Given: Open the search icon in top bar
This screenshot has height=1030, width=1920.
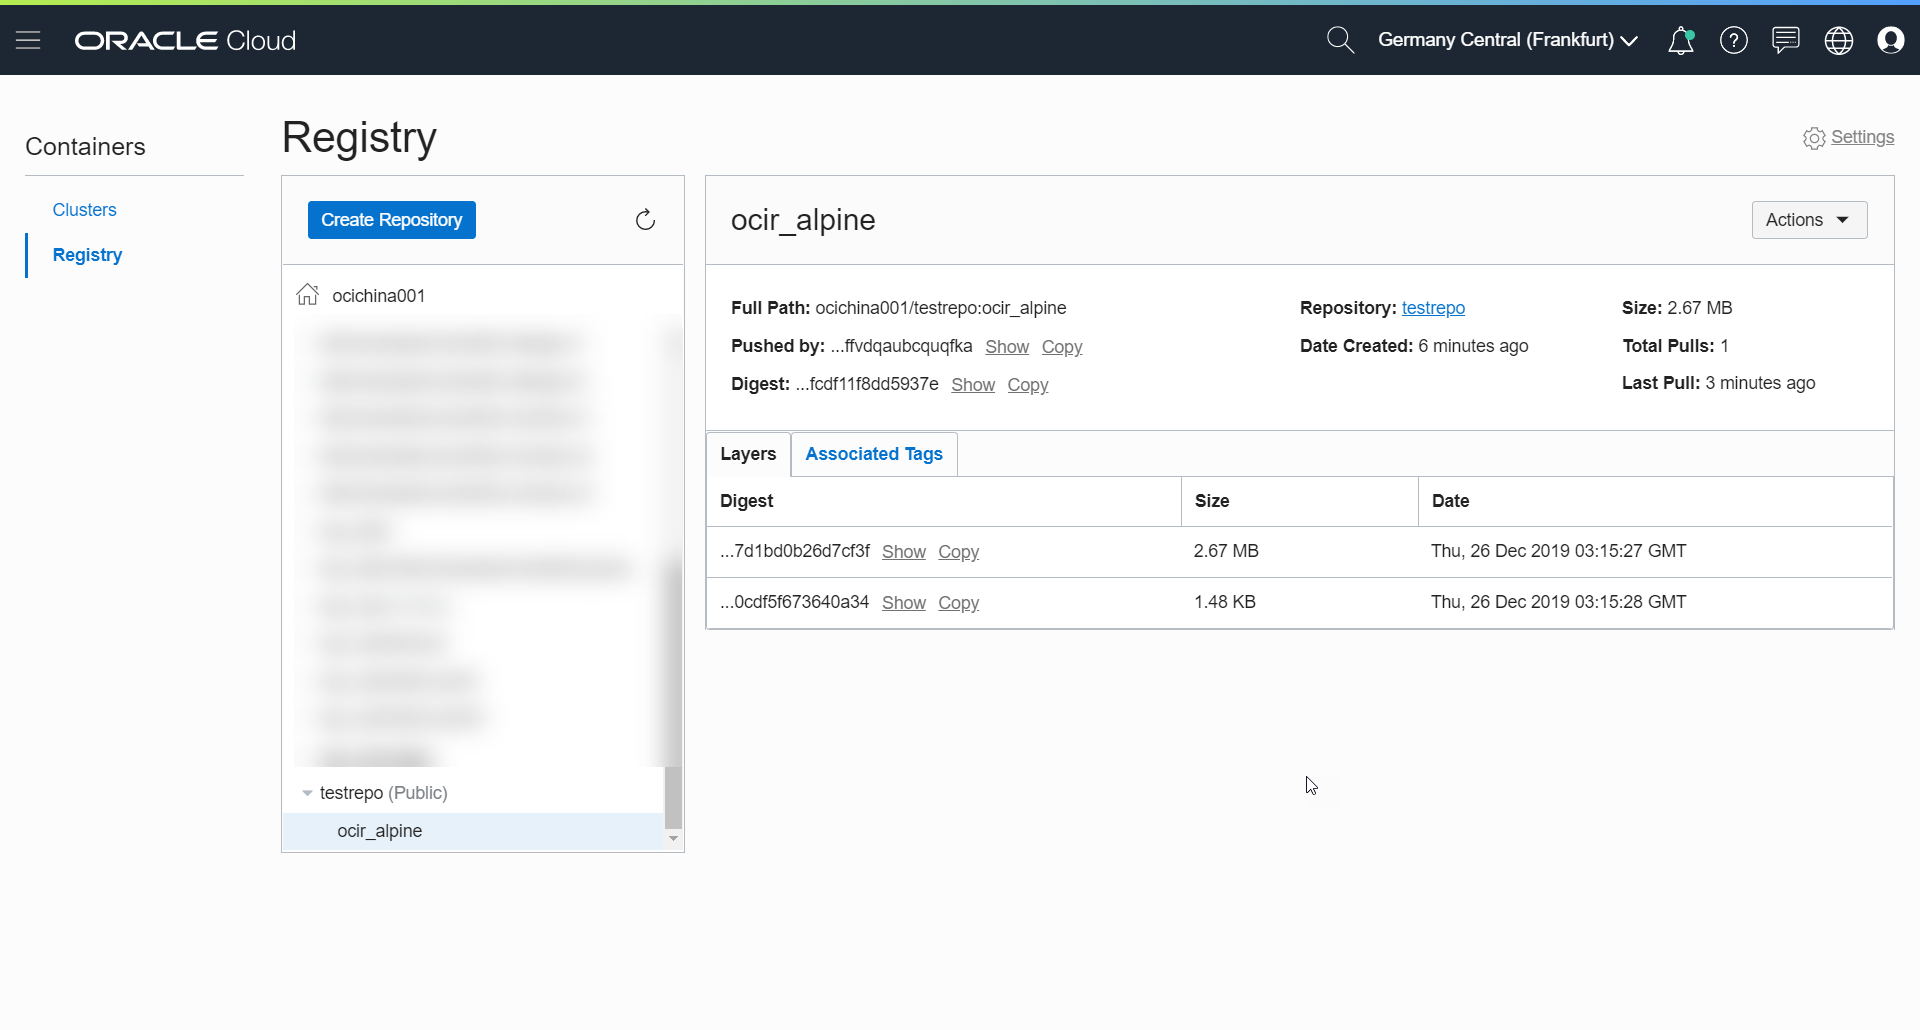Looking at the screenshot, I should pyautogui.click(x=1341, y=40).
